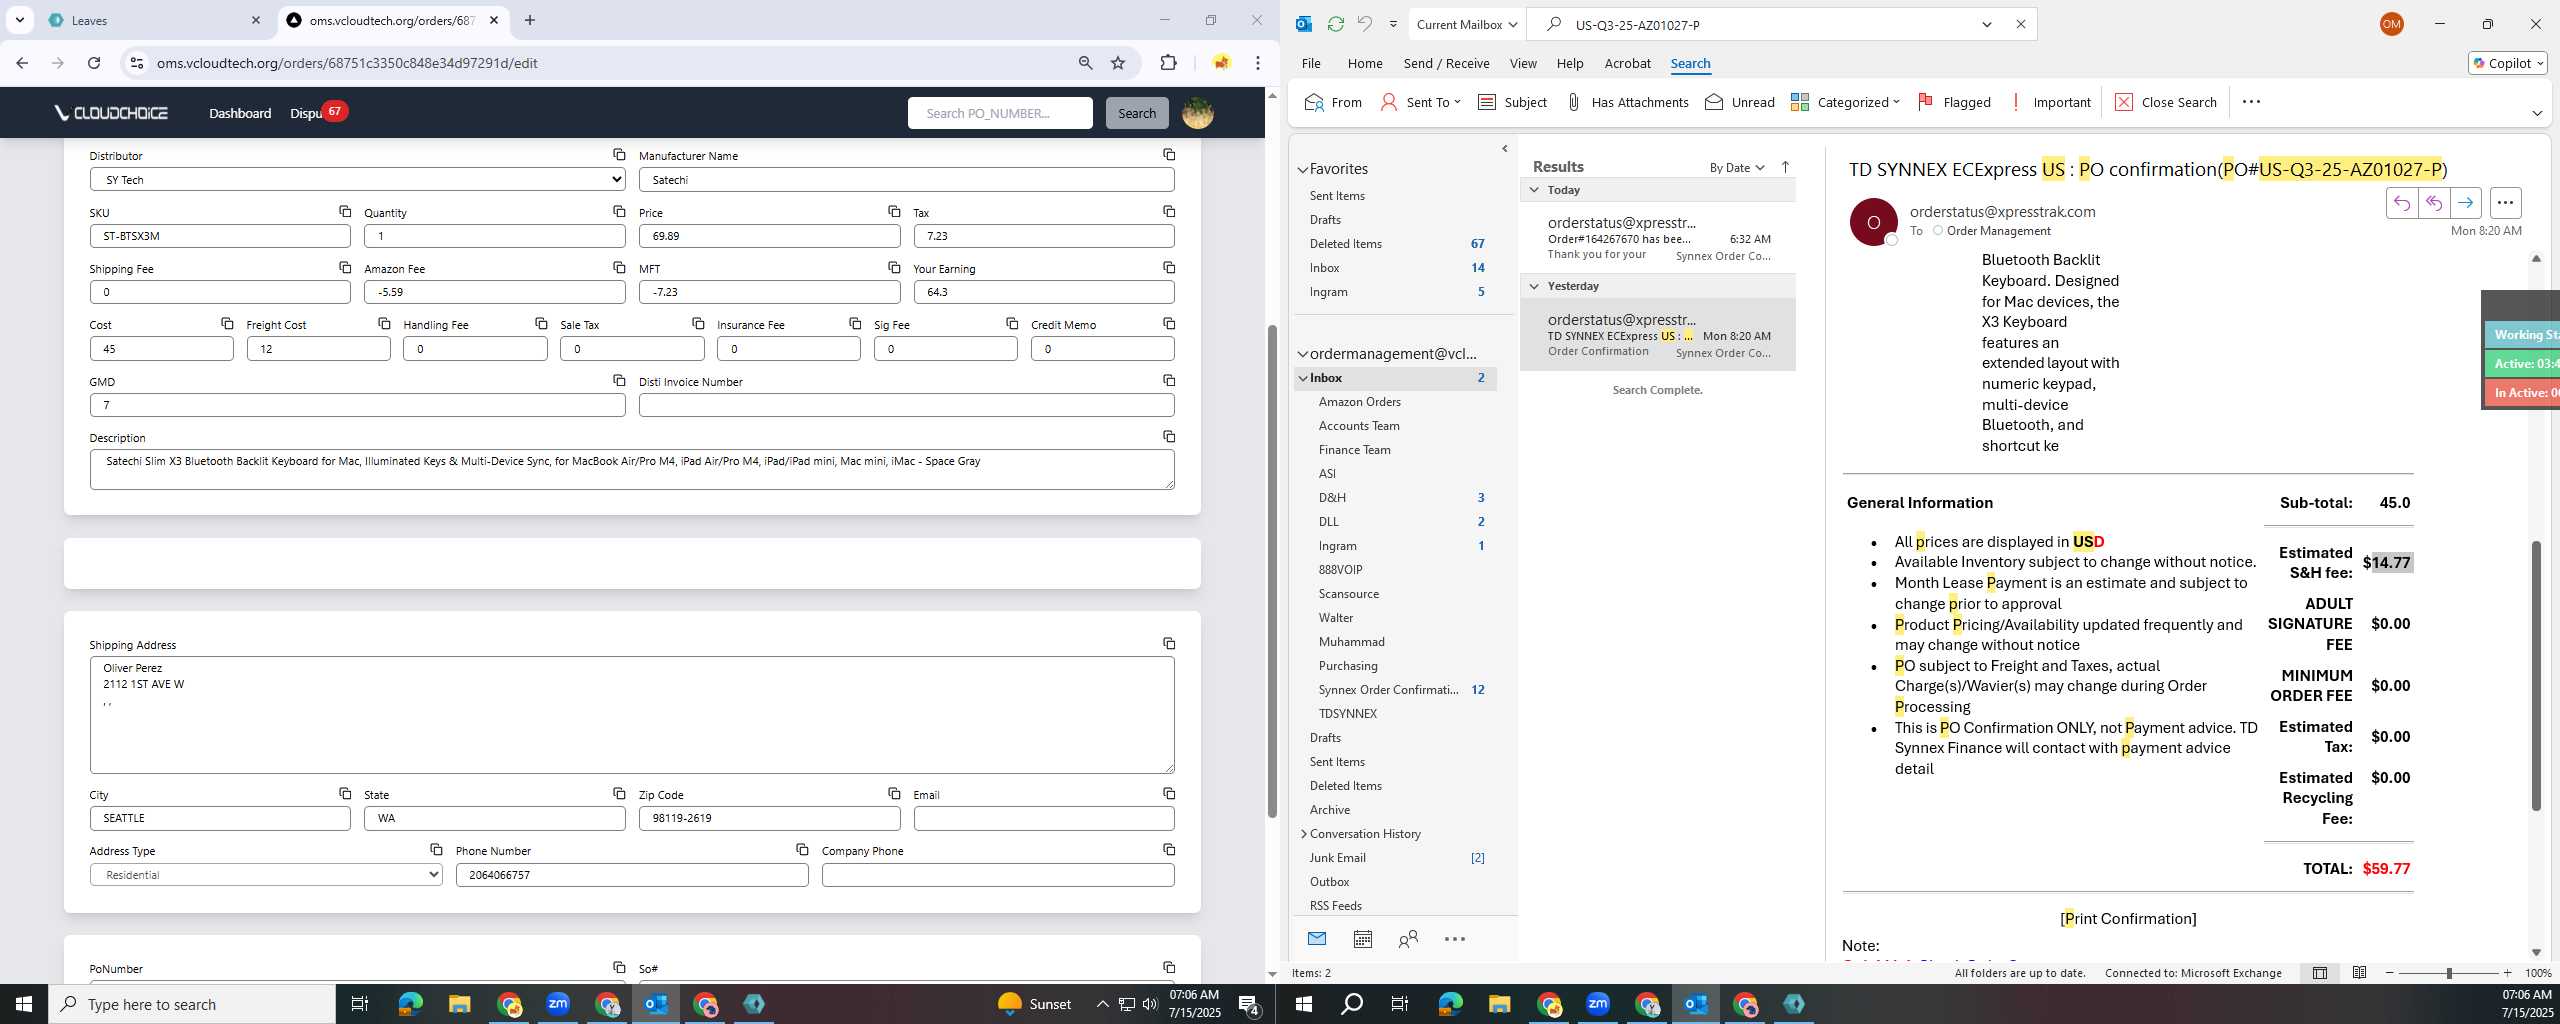Open more actions menu on the email
This screenshot has height=1024, width=2560.
(2505, 203)
